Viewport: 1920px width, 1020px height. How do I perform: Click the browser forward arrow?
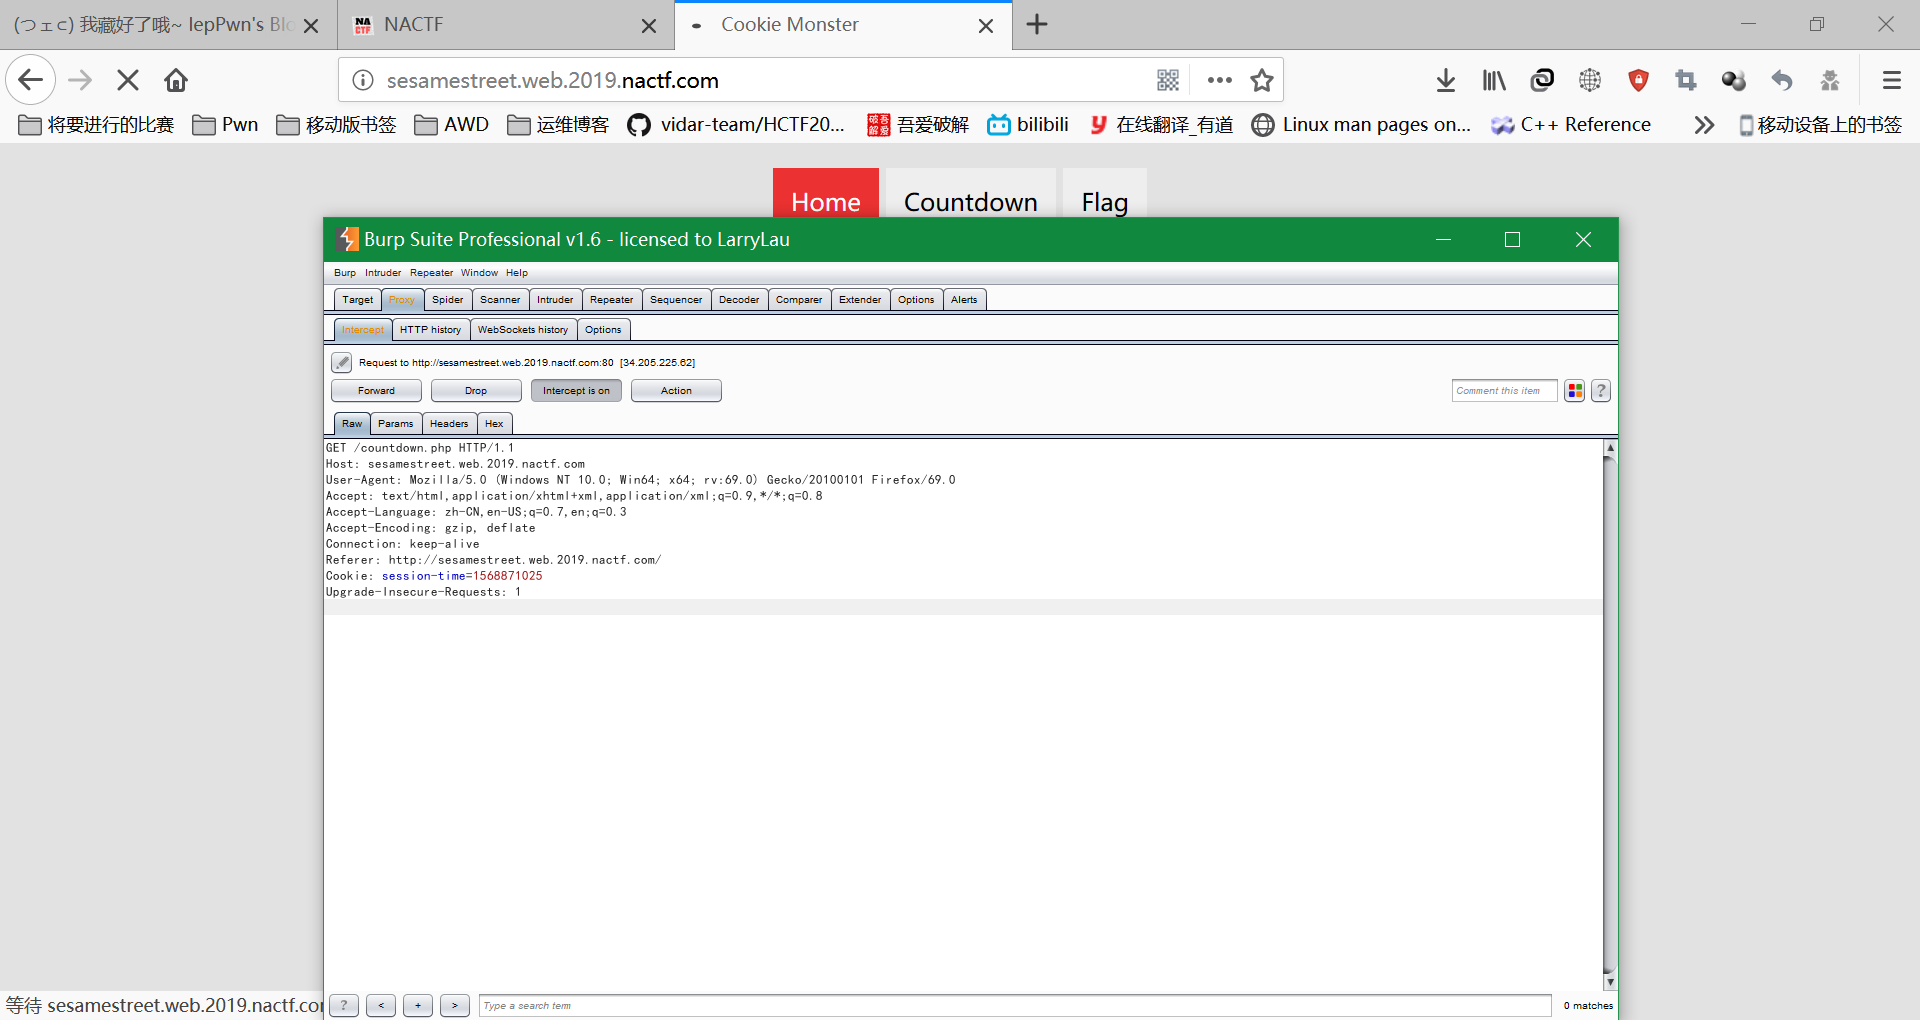(80, 80)
